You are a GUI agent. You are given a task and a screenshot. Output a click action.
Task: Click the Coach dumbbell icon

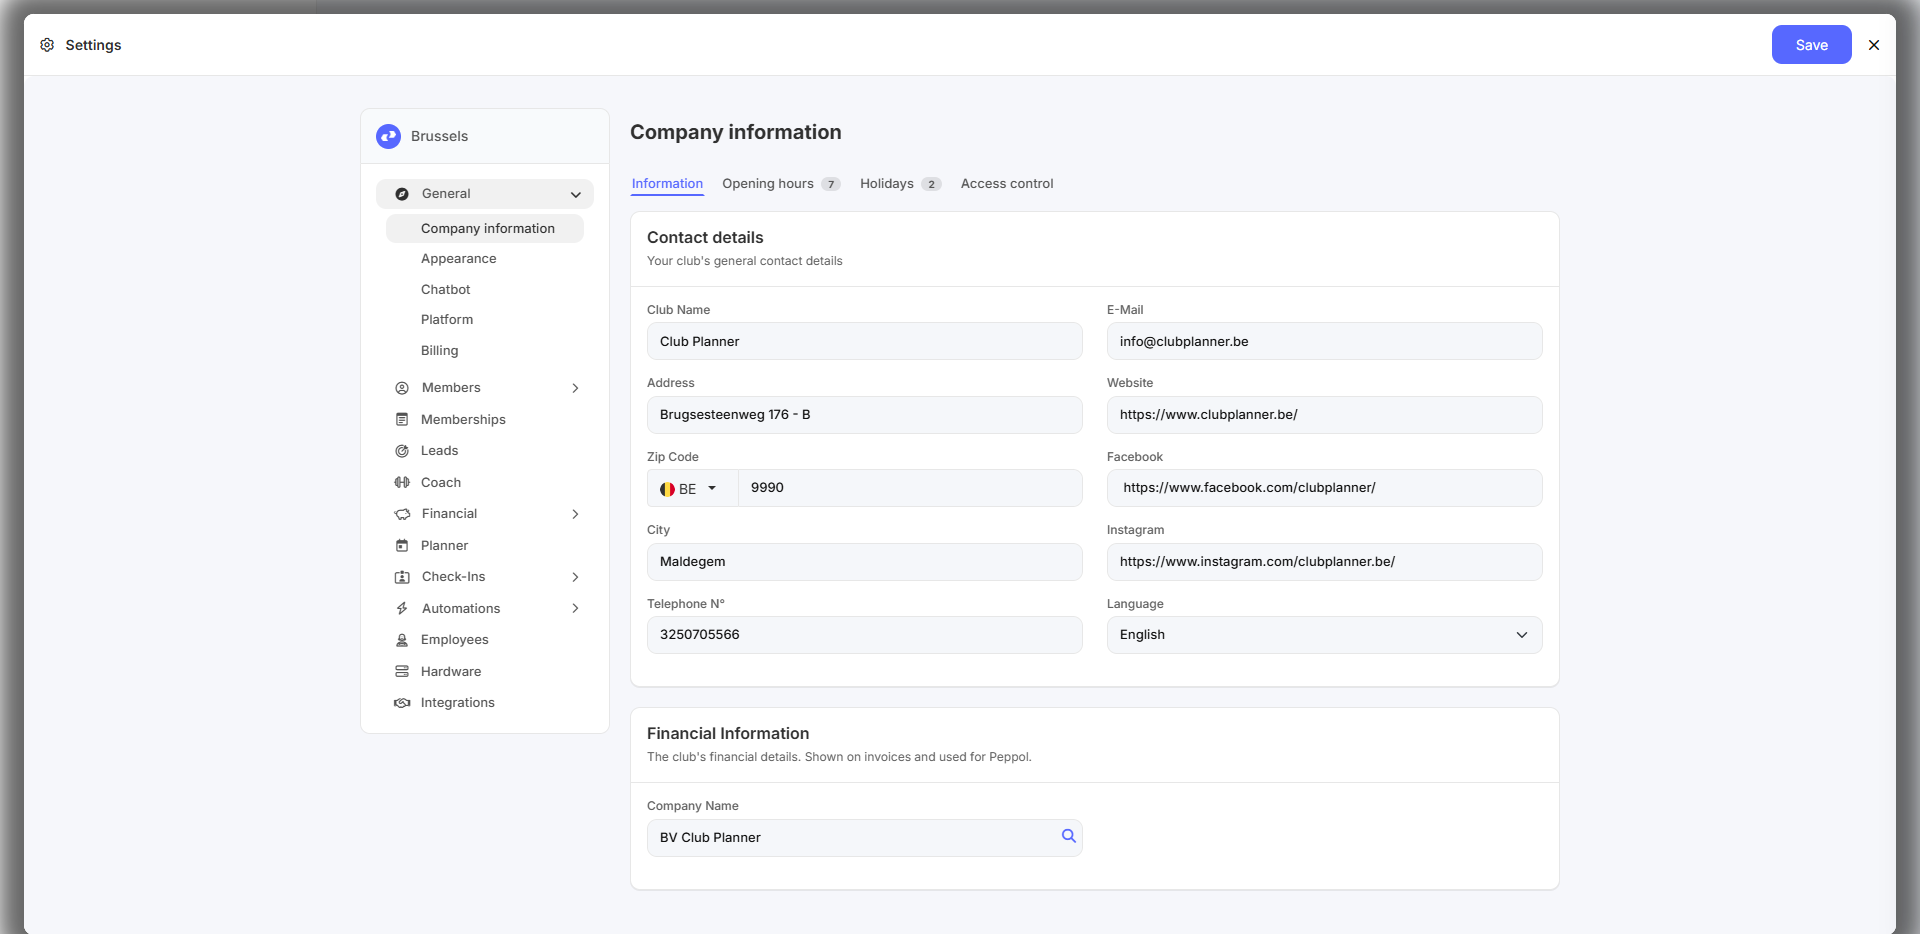point(402,482)
